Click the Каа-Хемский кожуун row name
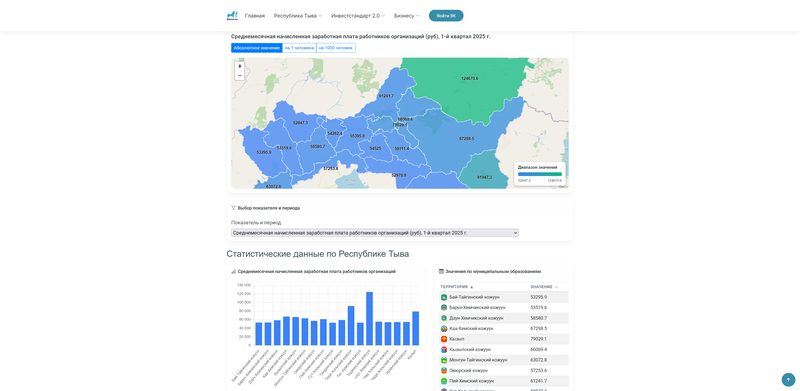Image resolution: width=800 pixels, height=391 pixels. [x=471, y=329]
